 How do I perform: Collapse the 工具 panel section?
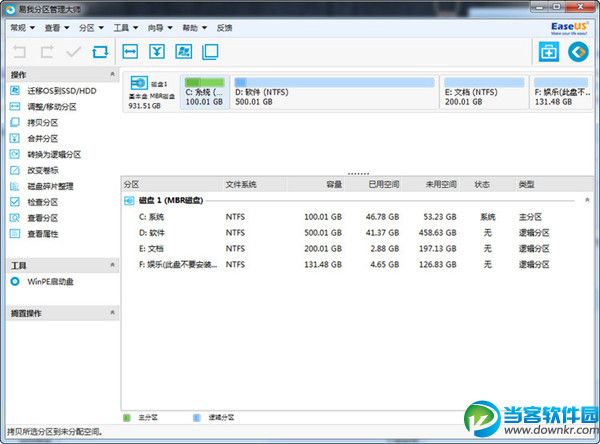[112, 264]
